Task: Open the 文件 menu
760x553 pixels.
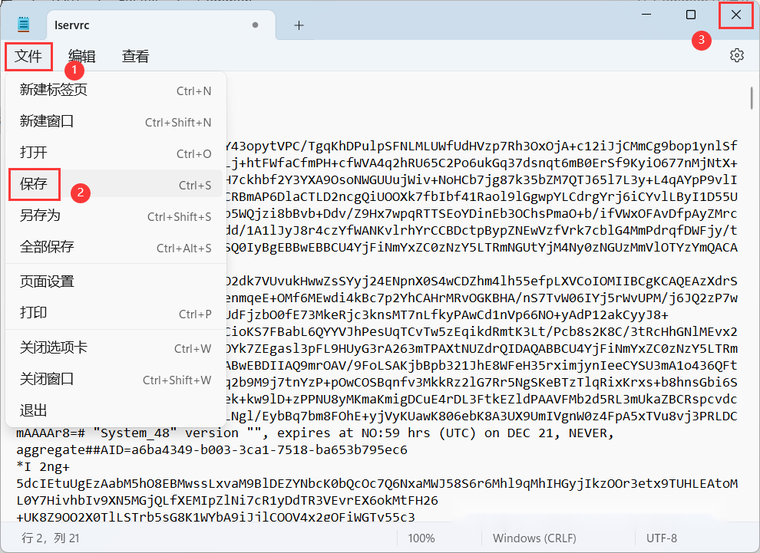Action: [x=28, y=56]
